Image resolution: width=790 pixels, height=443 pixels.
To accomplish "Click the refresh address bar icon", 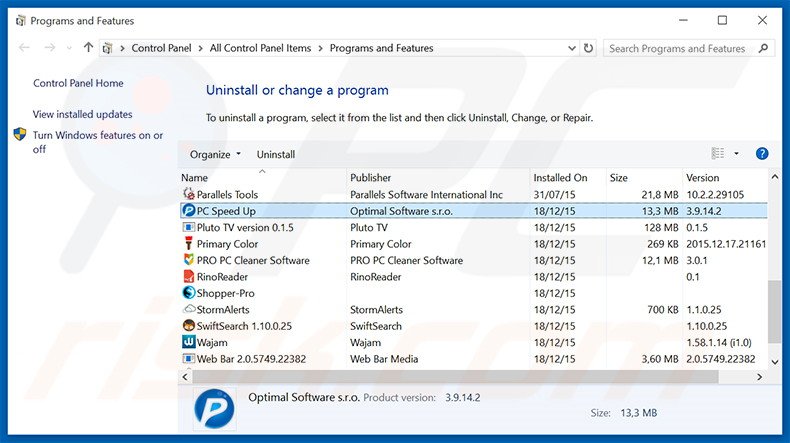I will pyautogui.click(x=588, y=48).
